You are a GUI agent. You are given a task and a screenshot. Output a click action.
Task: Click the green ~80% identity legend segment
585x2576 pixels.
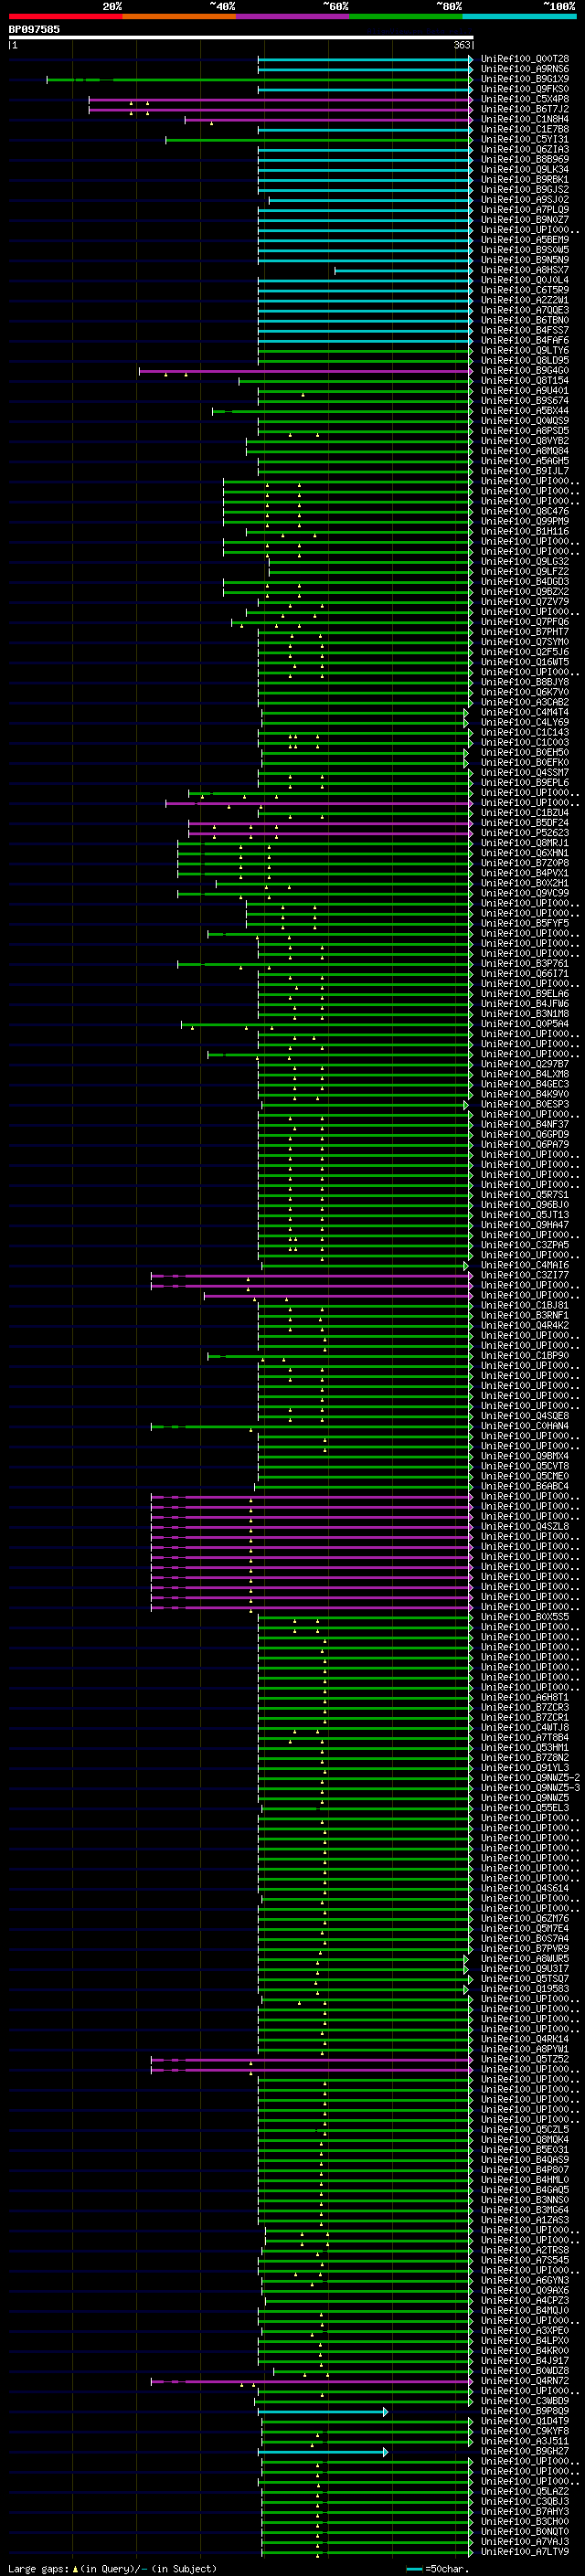tap(406, 16)
